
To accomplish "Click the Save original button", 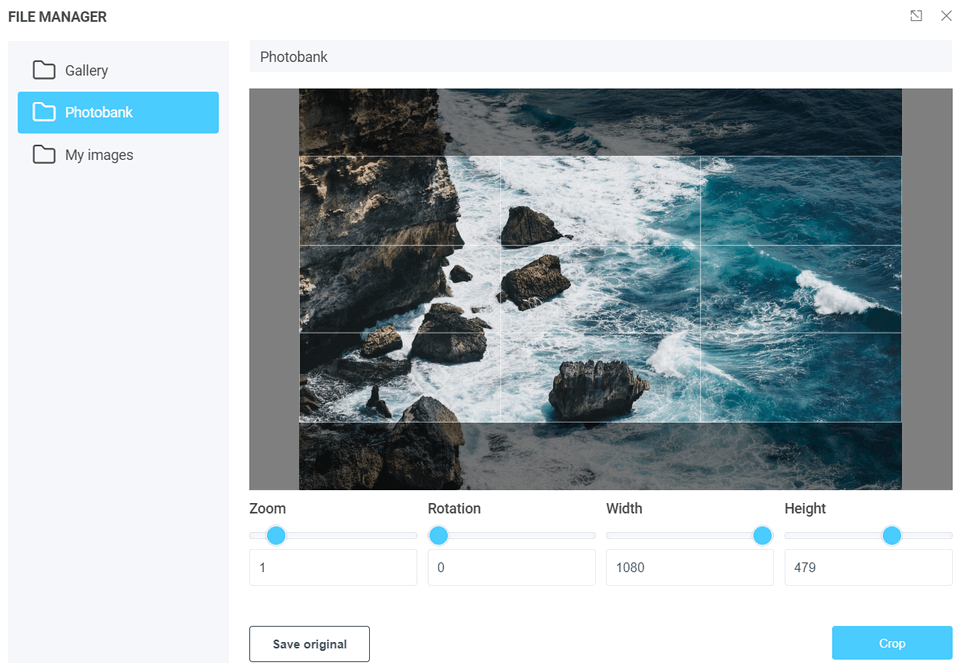I will point(309,644).
